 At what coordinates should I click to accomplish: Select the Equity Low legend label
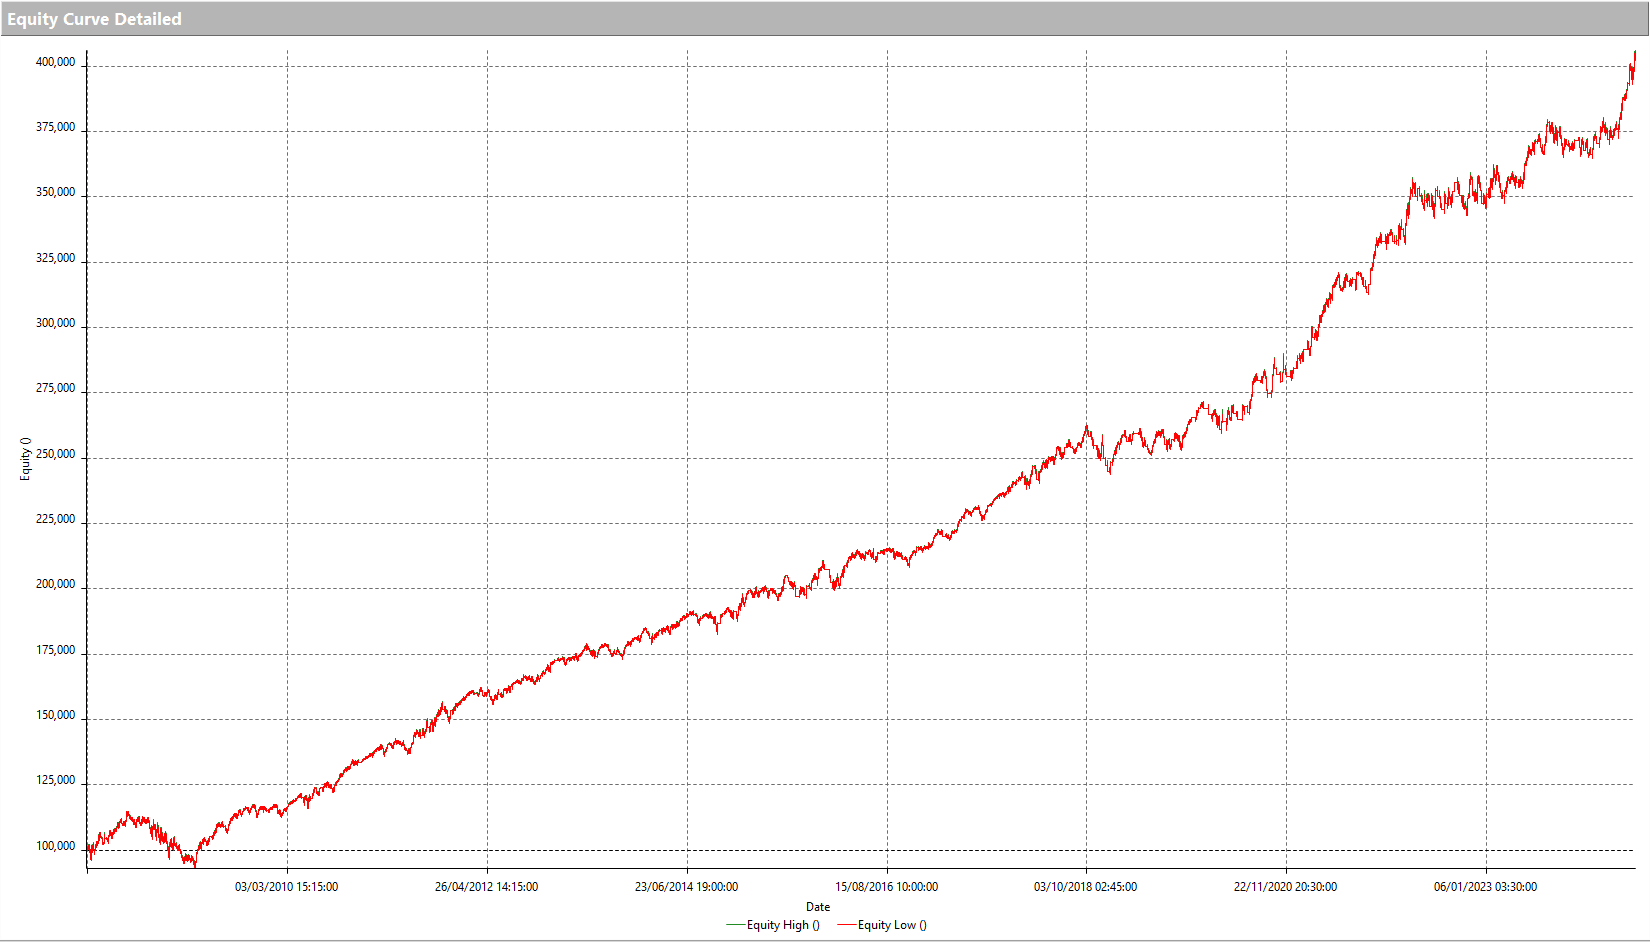[892, 925]
